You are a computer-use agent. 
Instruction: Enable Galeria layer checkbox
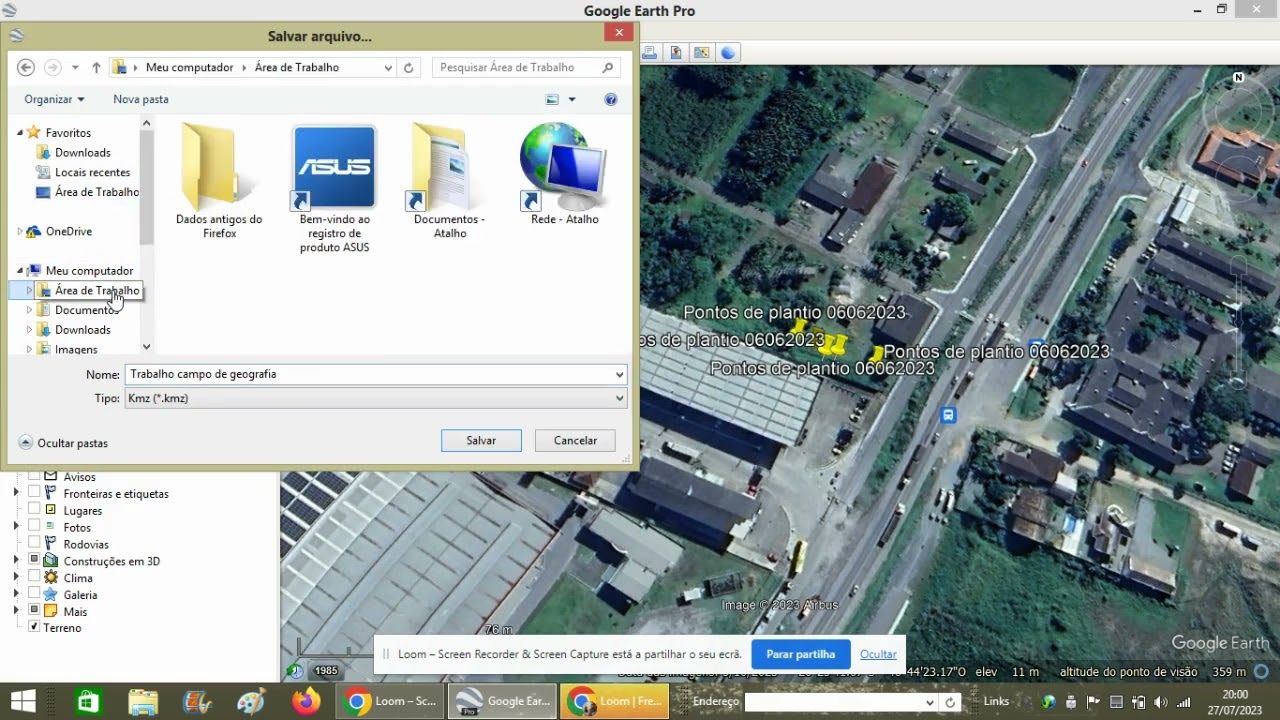point(34,594)
